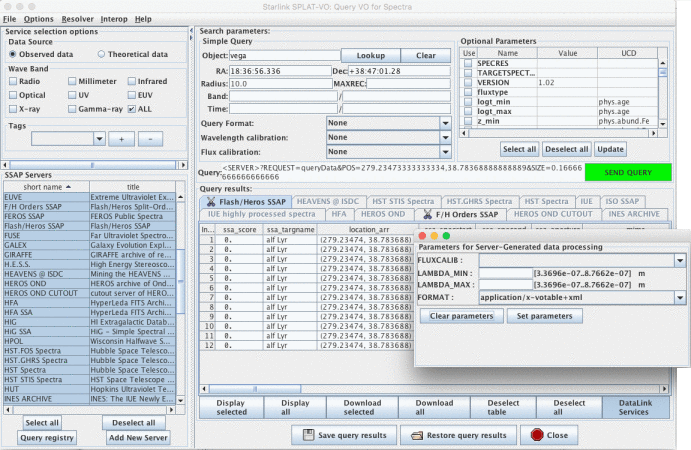This screenshot has width=691, height=450.
Task: Click the Lookup button
Action: tap(371, 56)
